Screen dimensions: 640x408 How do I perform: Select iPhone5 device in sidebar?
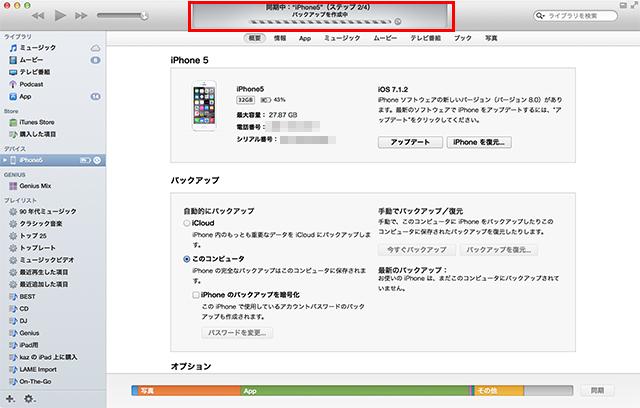coord(53,160)
